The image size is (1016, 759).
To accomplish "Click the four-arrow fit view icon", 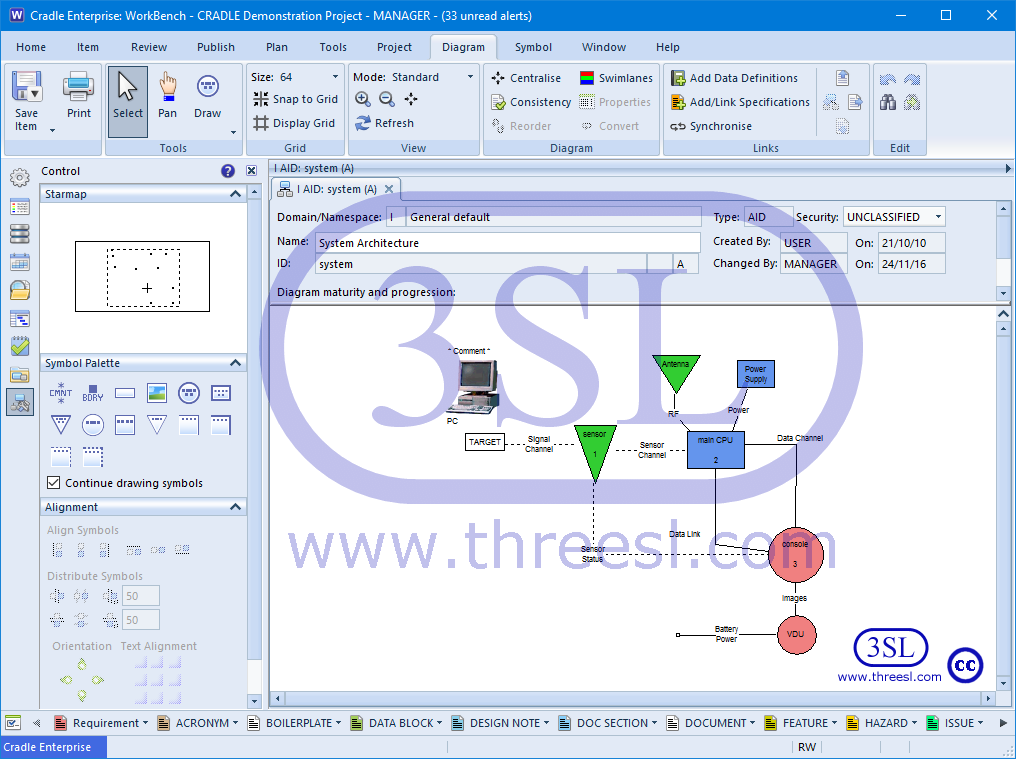I will [x=411, y=99].
